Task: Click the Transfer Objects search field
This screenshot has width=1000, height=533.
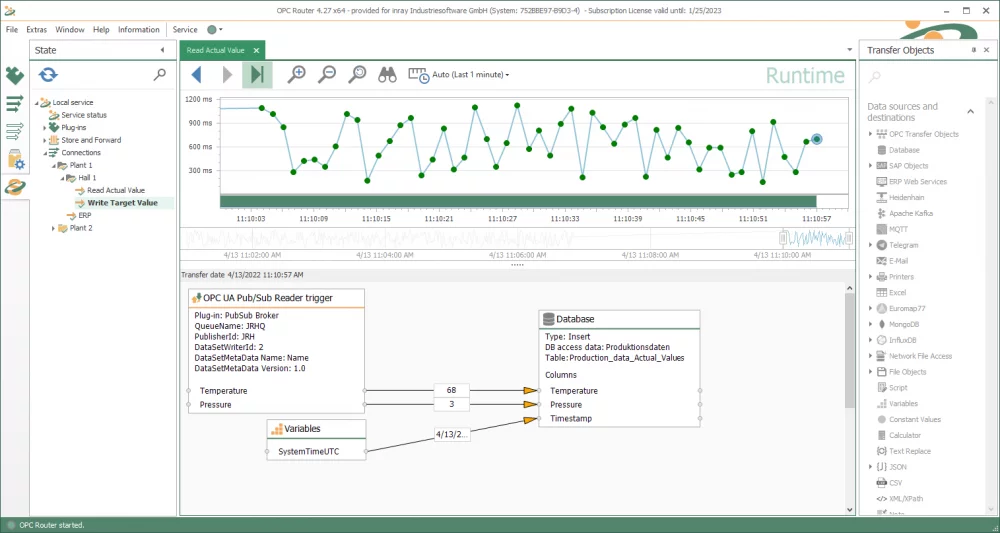Action: click(925, 77)
